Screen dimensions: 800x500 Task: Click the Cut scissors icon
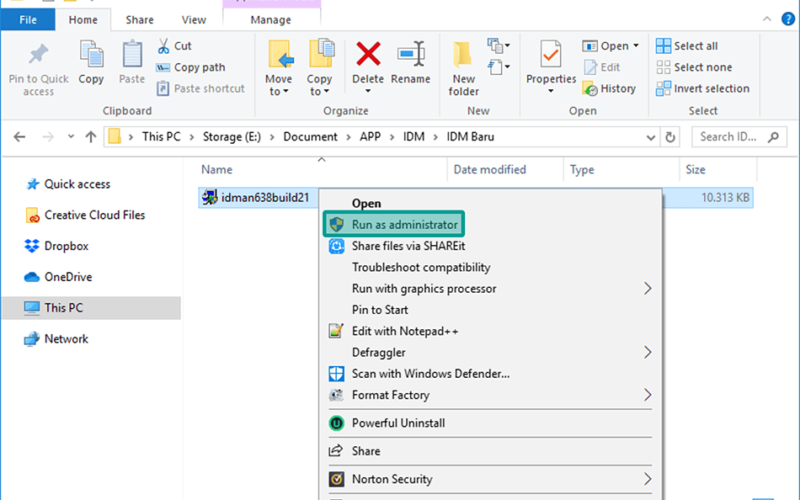[x=163, y=46]
